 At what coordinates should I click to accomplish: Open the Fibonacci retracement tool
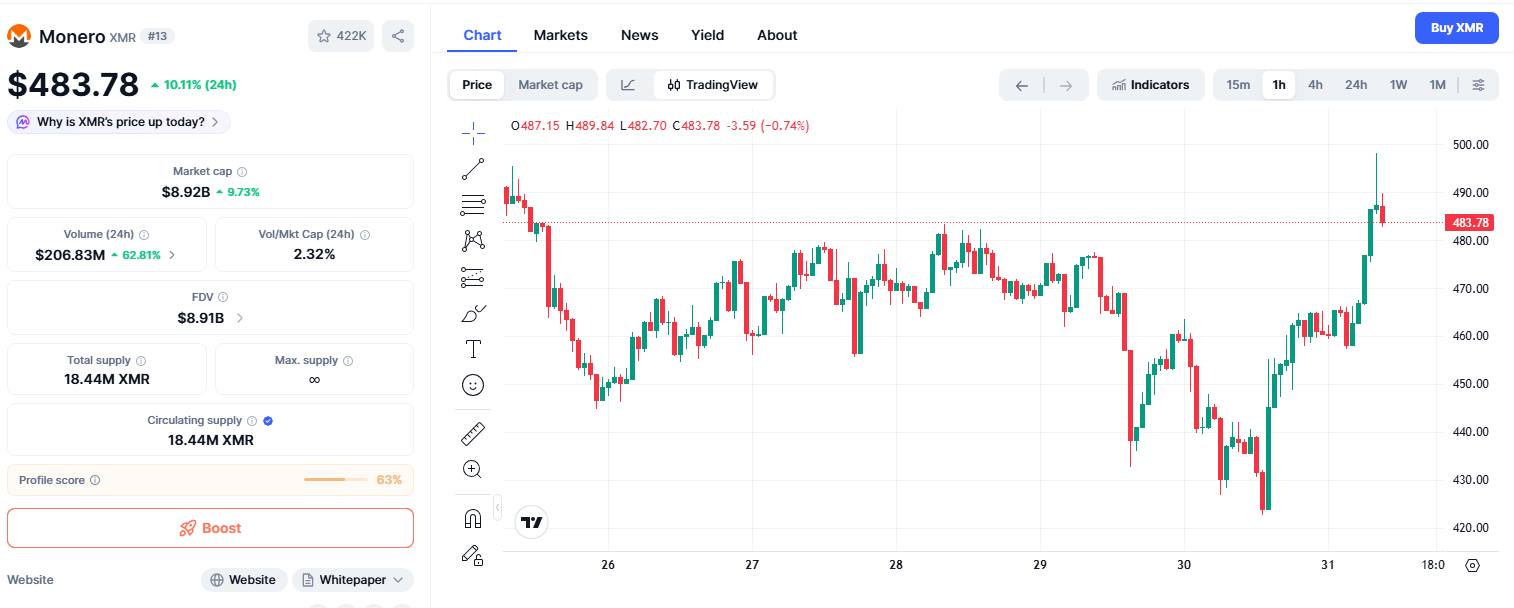(x=473, y=205)
